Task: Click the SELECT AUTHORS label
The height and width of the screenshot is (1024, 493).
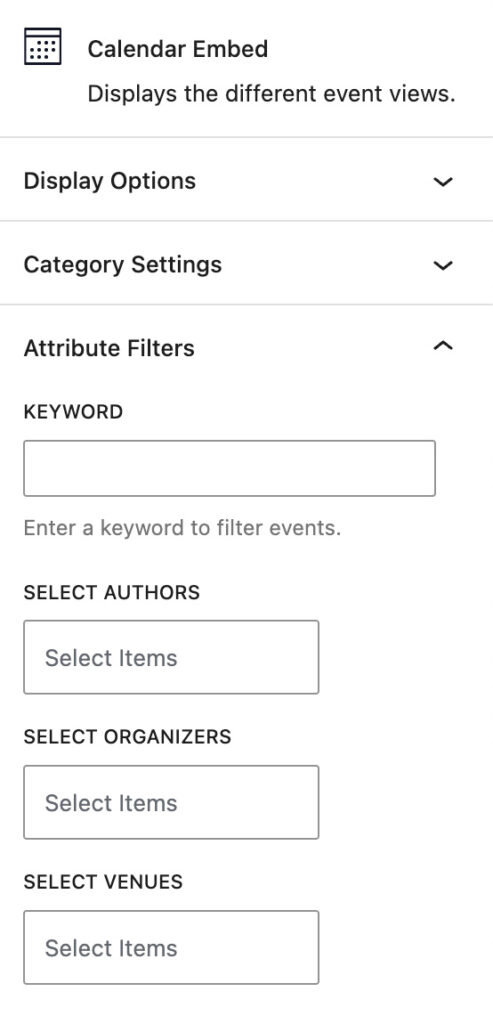Action: 112,592
